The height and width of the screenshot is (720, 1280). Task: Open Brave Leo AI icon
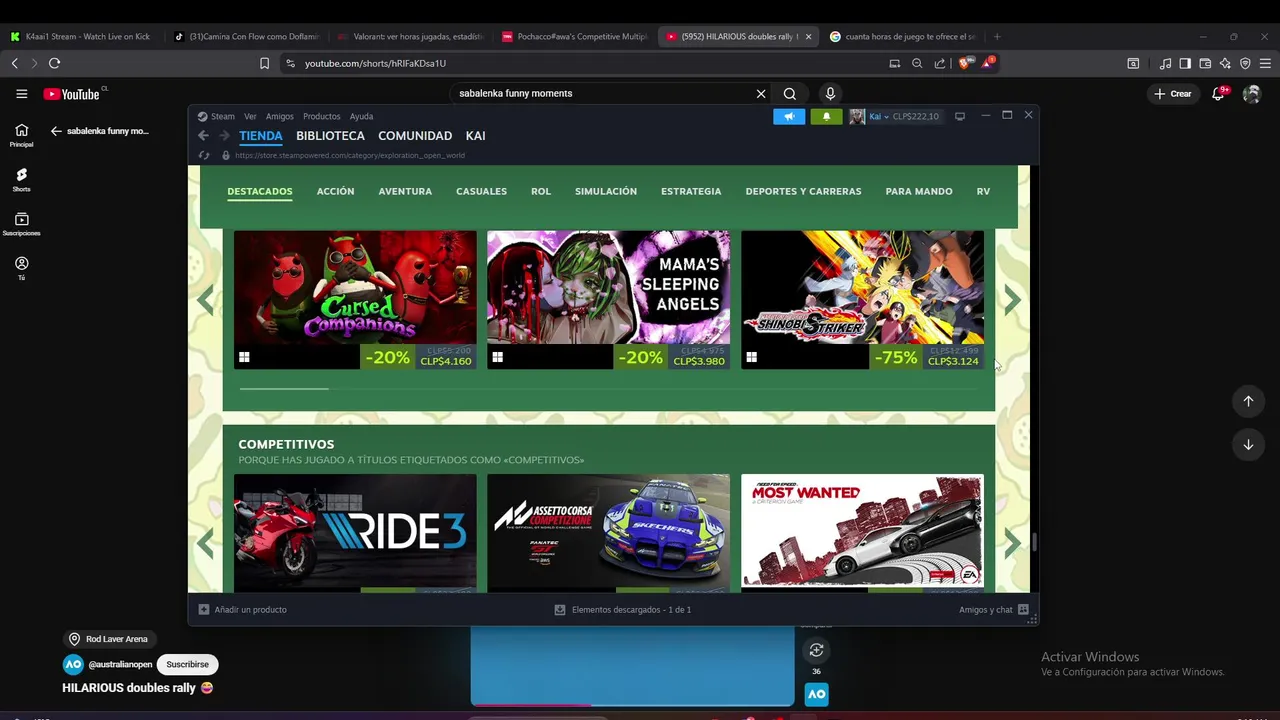(1225, 63)
